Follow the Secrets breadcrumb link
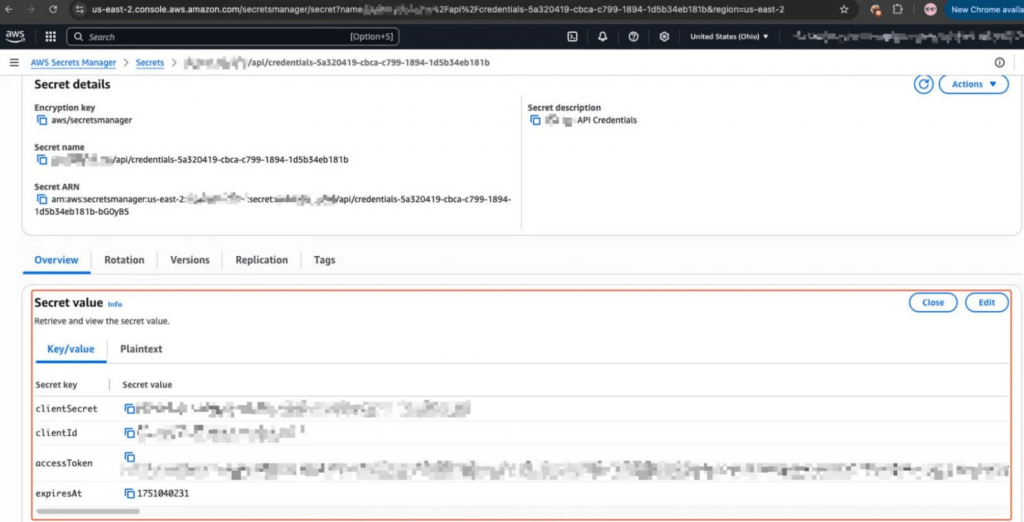Viewport: 1024px width, 522px height. click(150, 62)
